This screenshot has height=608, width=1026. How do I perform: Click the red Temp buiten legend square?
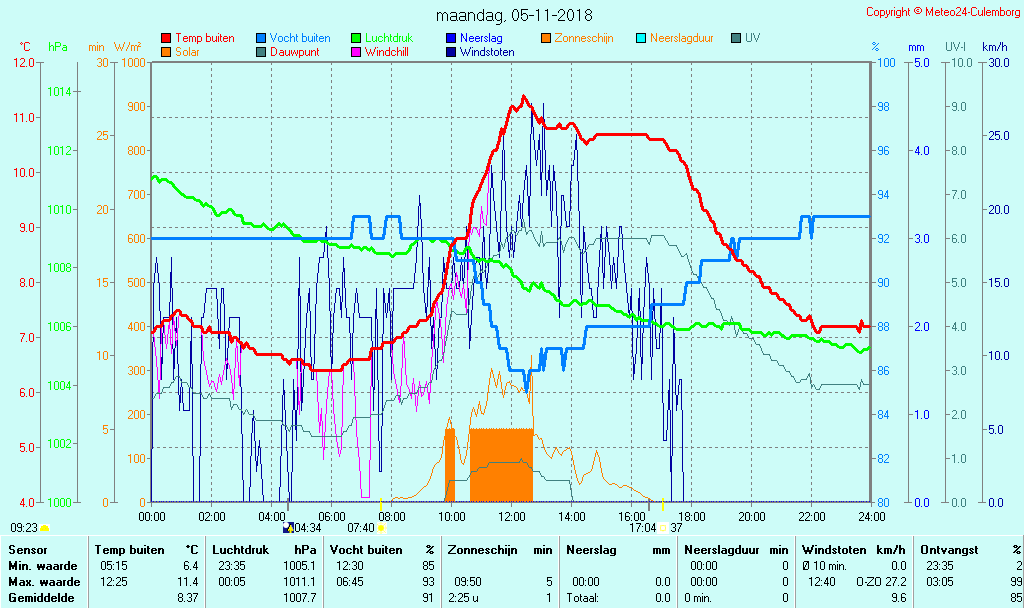click(166, 38)
